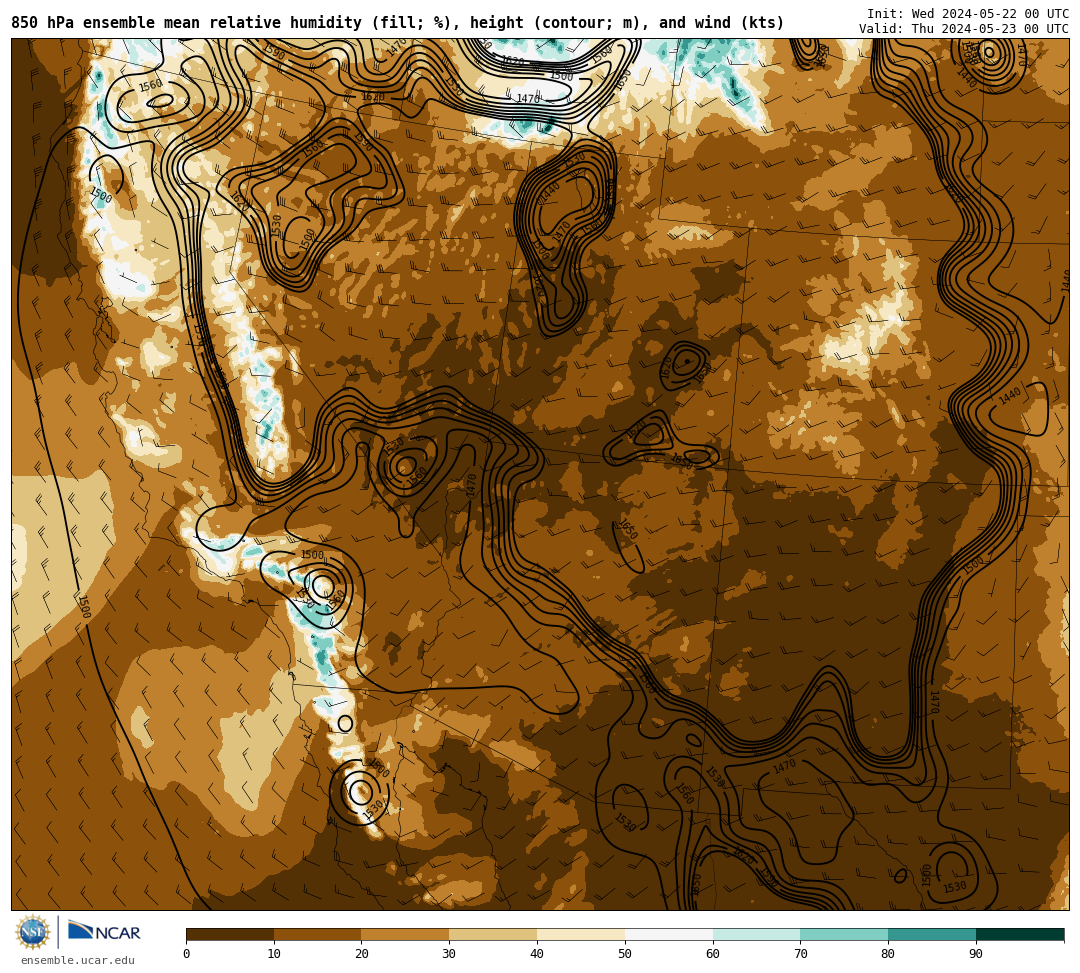Pick the 30–40% tan colorbar segment

point(493,934)
